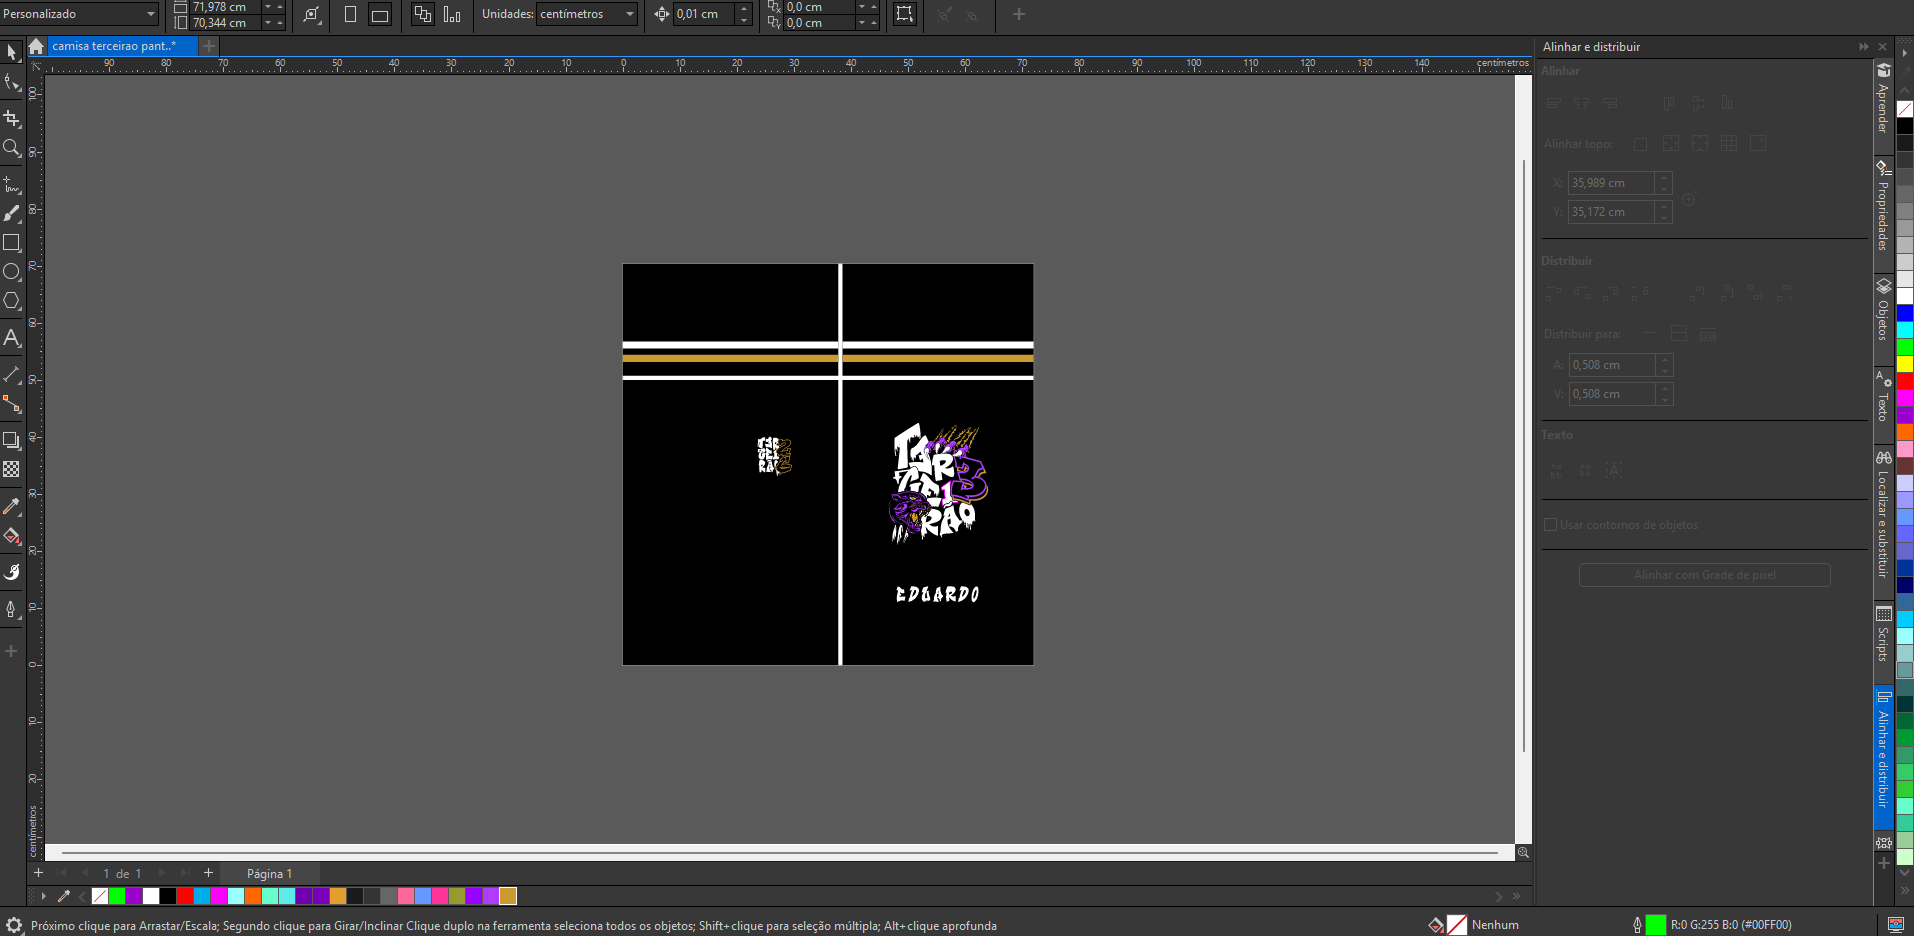Pick the red swatch in document palette
1914x936 pixels.
tap(185, 896)
